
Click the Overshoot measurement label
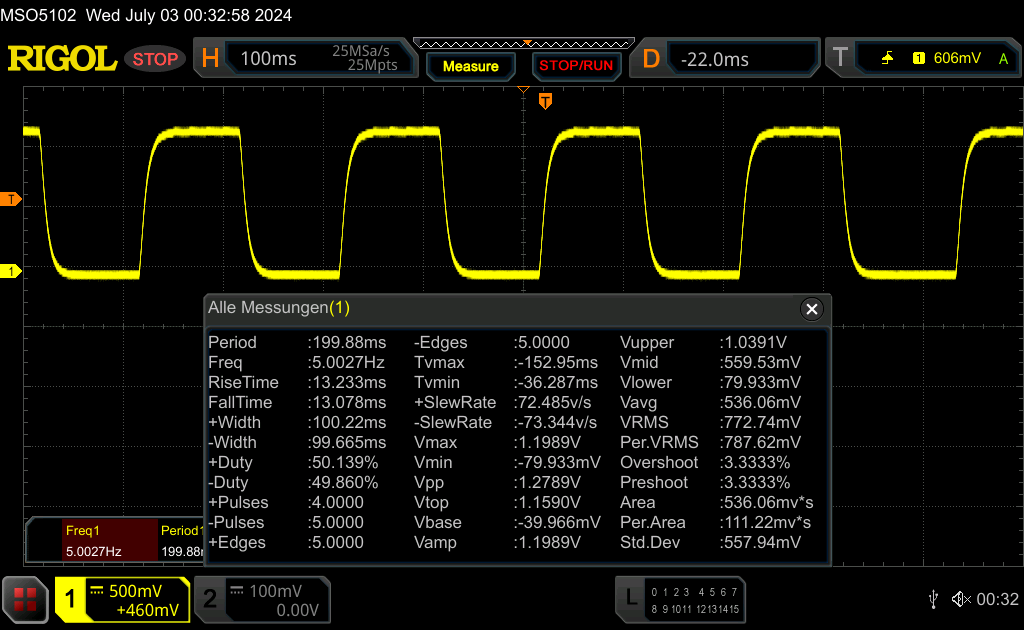[659, 462]
